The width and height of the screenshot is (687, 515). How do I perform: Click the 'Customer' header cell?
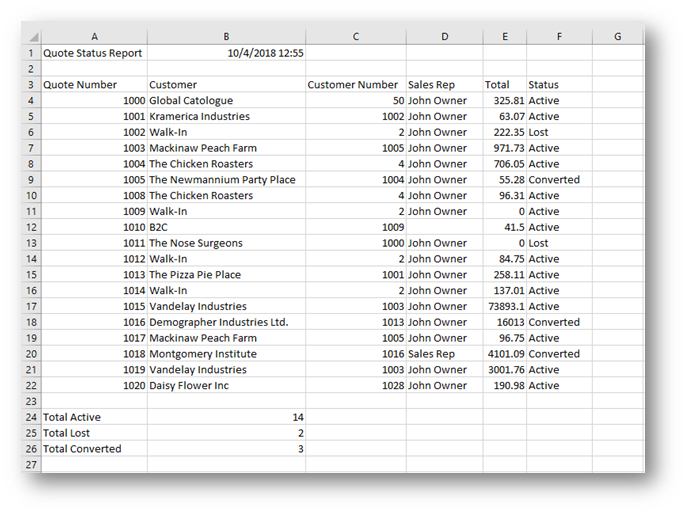(x=226, y=85)
